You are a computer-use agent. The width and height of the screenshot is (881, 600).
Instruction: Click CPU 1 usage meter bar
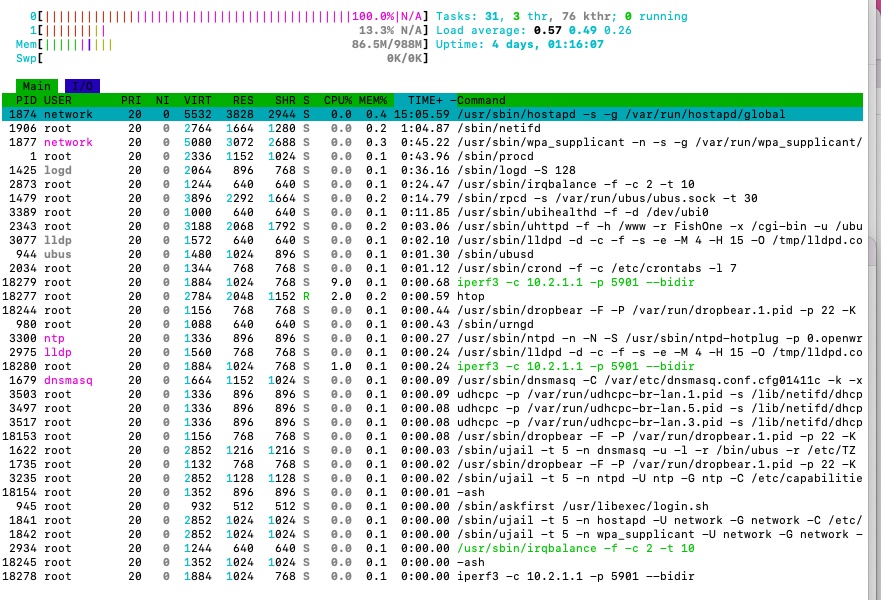(229, 30)
